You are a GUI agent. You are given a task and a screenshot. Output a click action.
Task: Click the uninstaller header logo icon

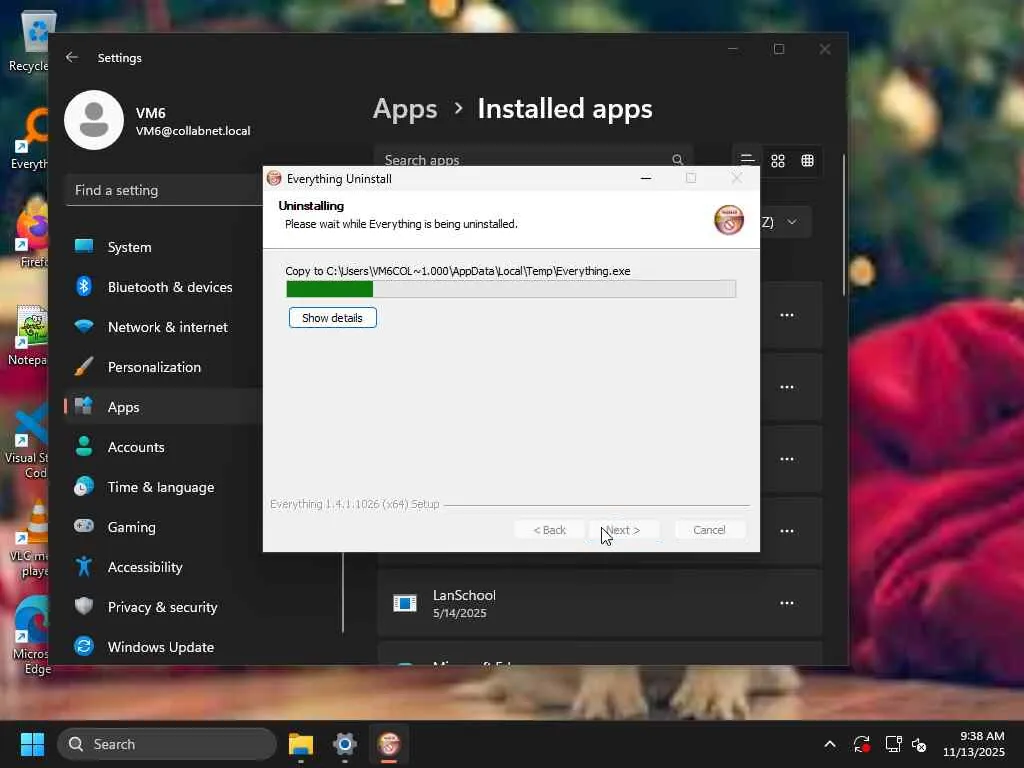coord(729,220)
